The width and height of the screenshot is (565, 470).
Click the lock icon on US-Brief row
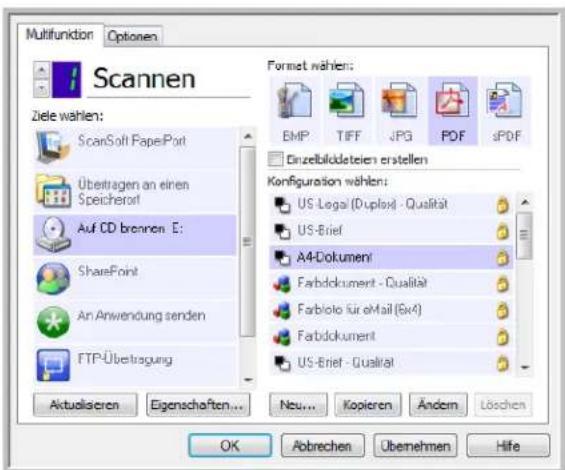click(502, 231)
